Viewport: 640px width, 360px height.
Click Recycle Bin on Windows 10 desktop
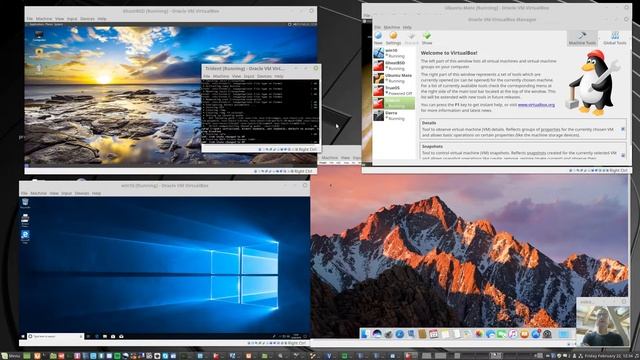click(25, 203)
